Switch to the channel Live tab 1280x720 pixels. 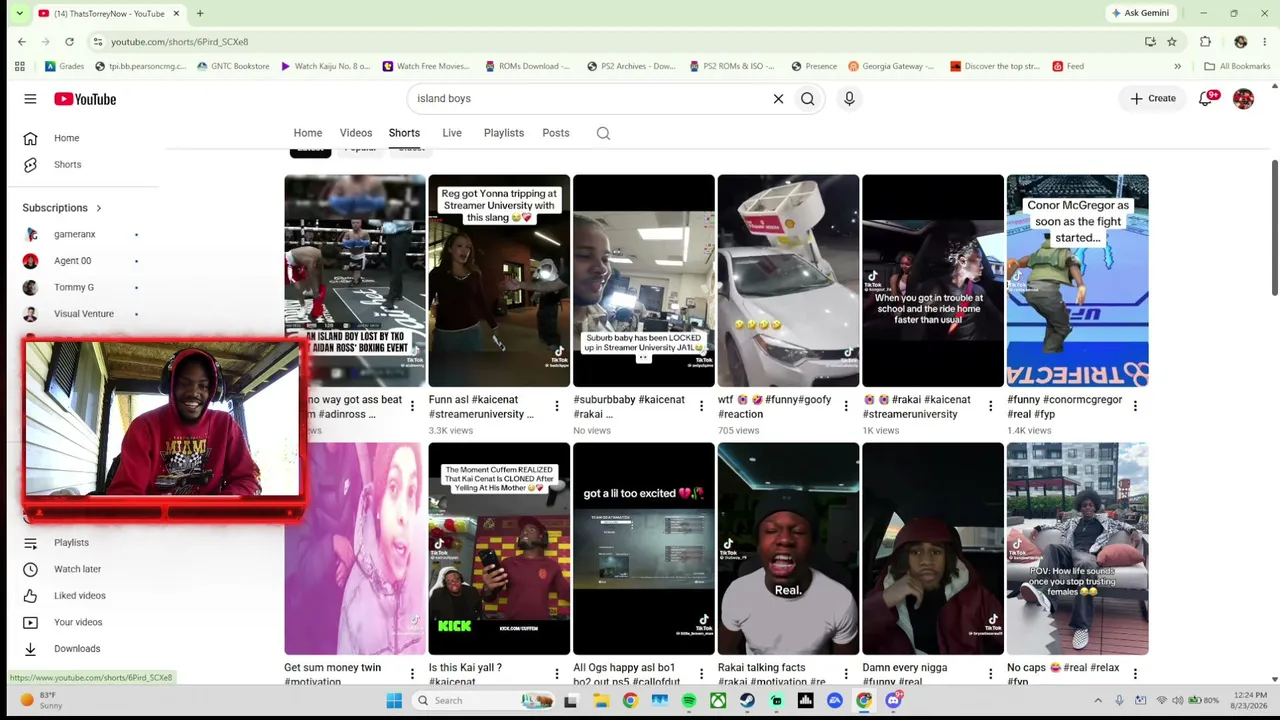[452, 133]
